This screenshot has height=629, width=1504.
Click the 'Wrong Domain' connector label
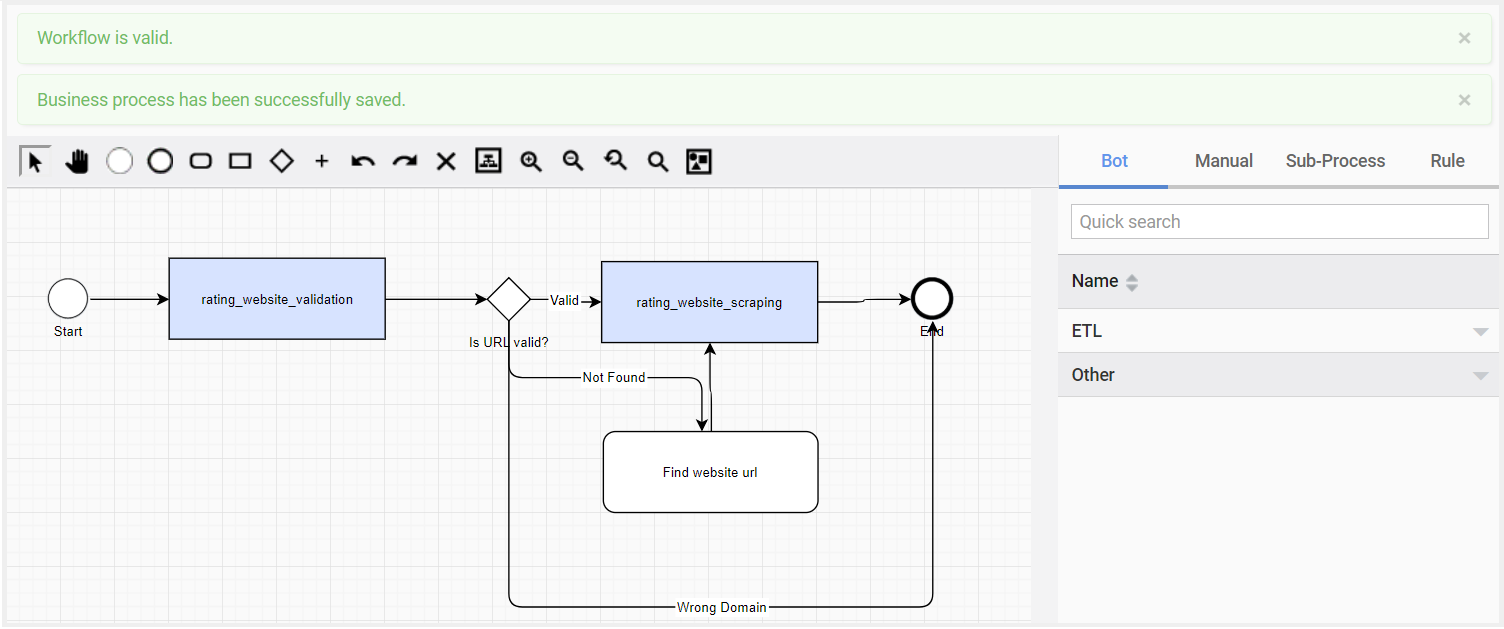(722, 607)
